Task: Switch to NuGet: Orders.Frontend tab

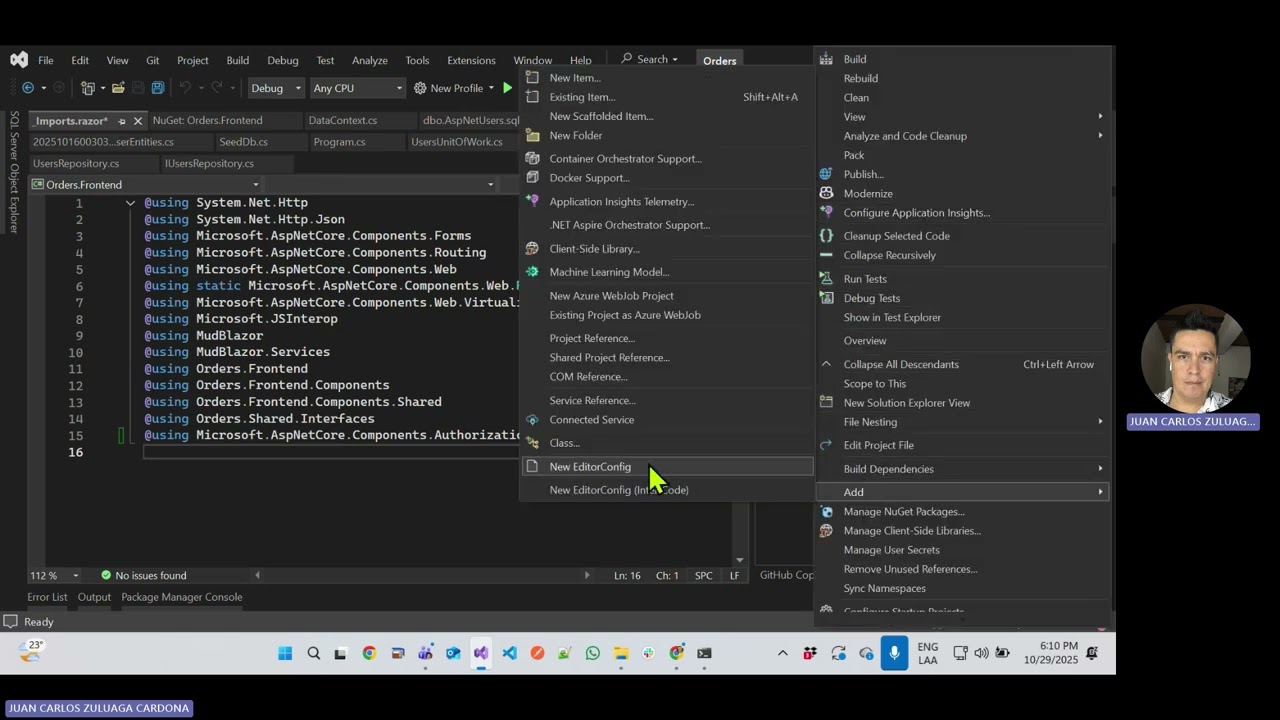Action: point(207,121)
